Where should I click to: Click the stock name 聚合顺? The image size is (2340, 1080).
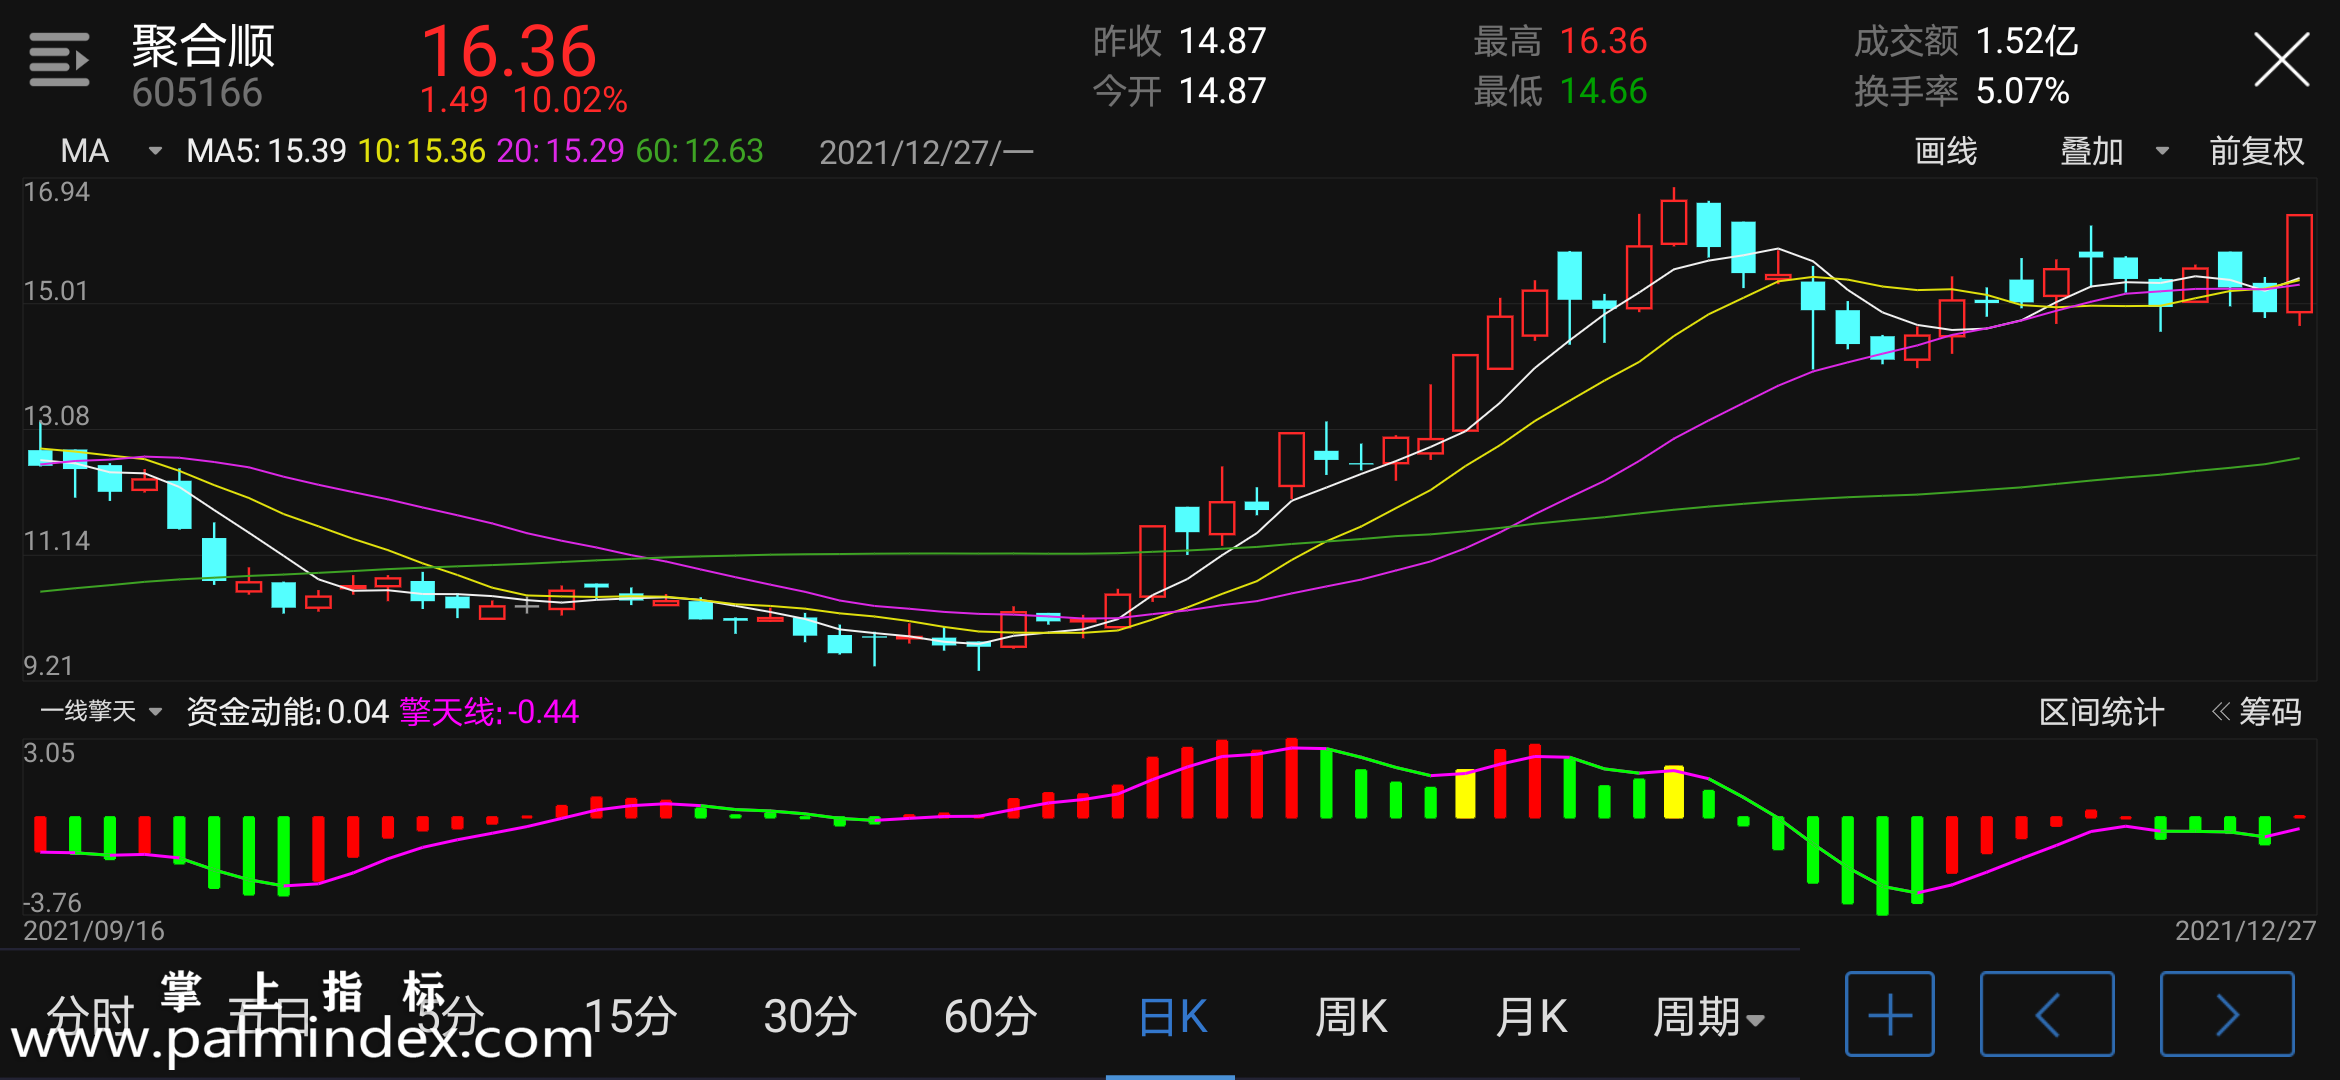203,45
